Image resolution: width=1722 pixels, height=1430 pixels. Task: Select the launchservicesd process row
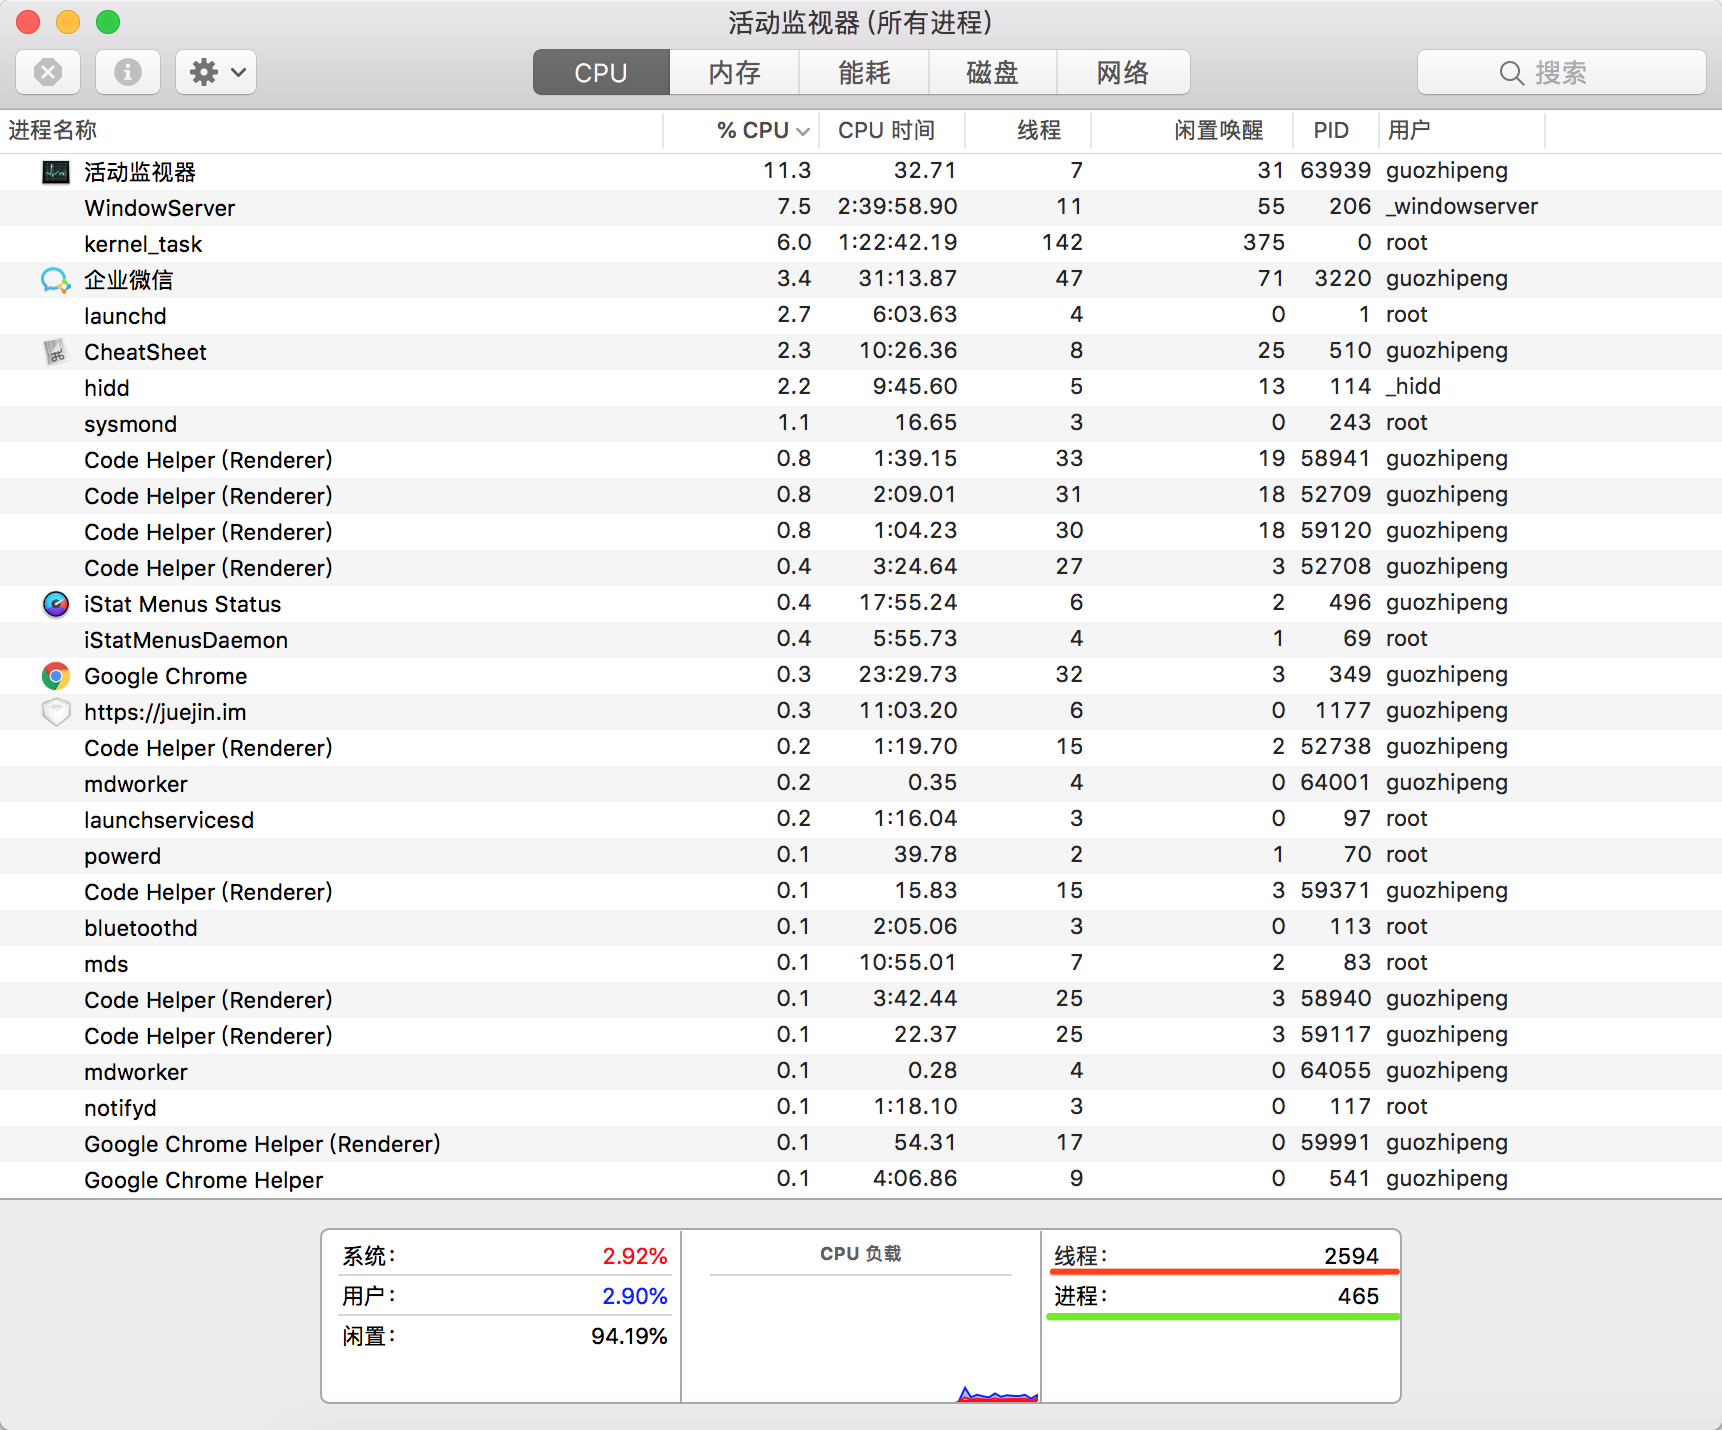pyautogui.click(x=861, y=820)
